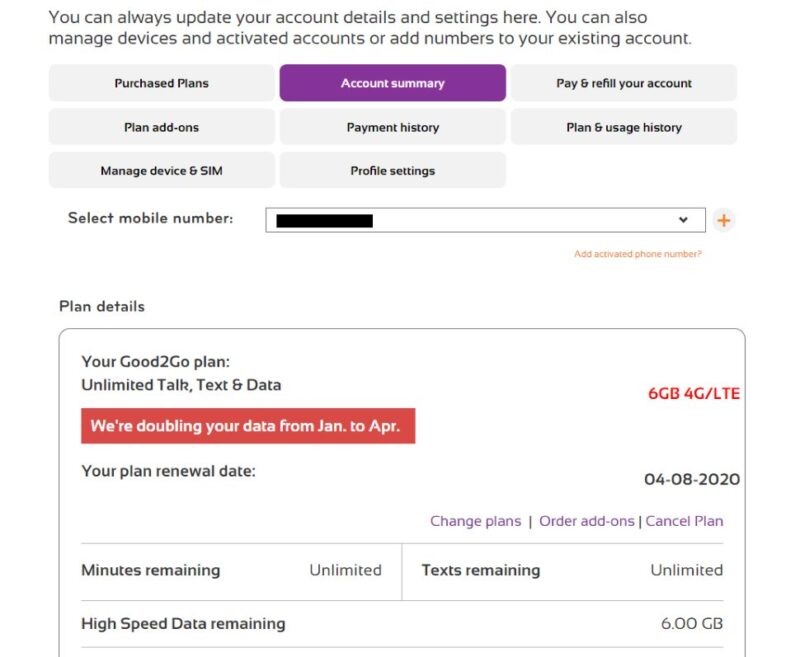Switch to the Account summary tab
Viewport: 800px width, 657px height.
[392, 84]
